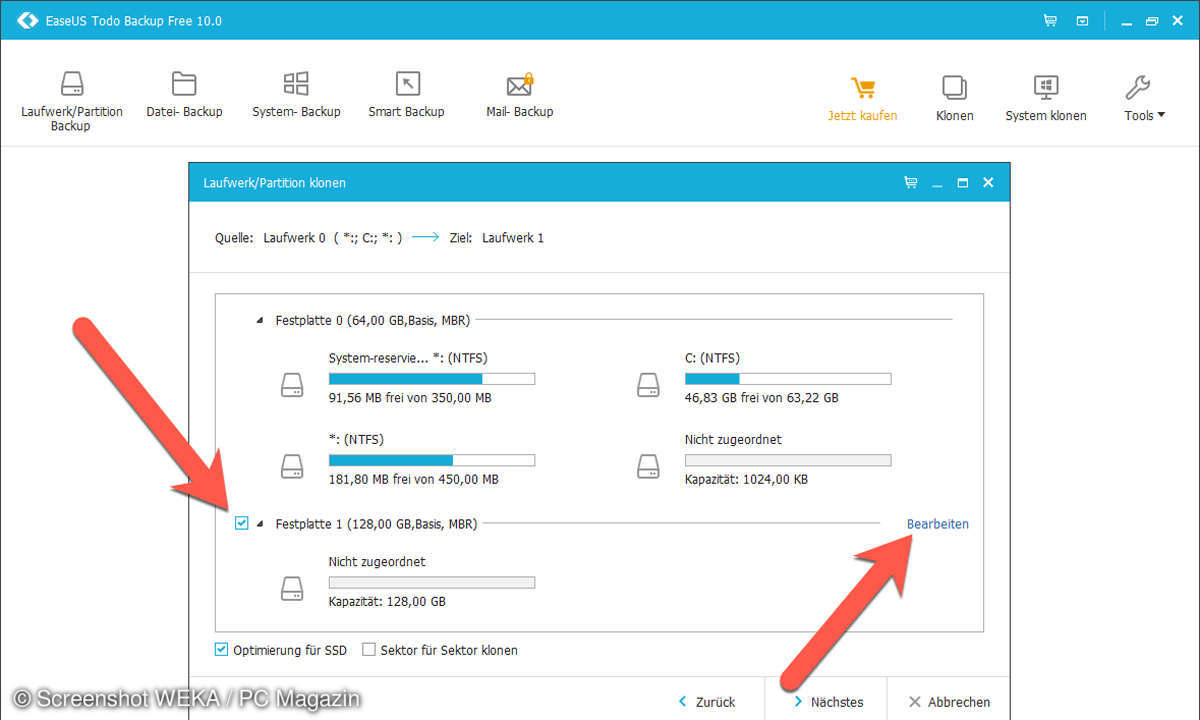Collapse the Festplatte 1 tree node

pos(260,524)
